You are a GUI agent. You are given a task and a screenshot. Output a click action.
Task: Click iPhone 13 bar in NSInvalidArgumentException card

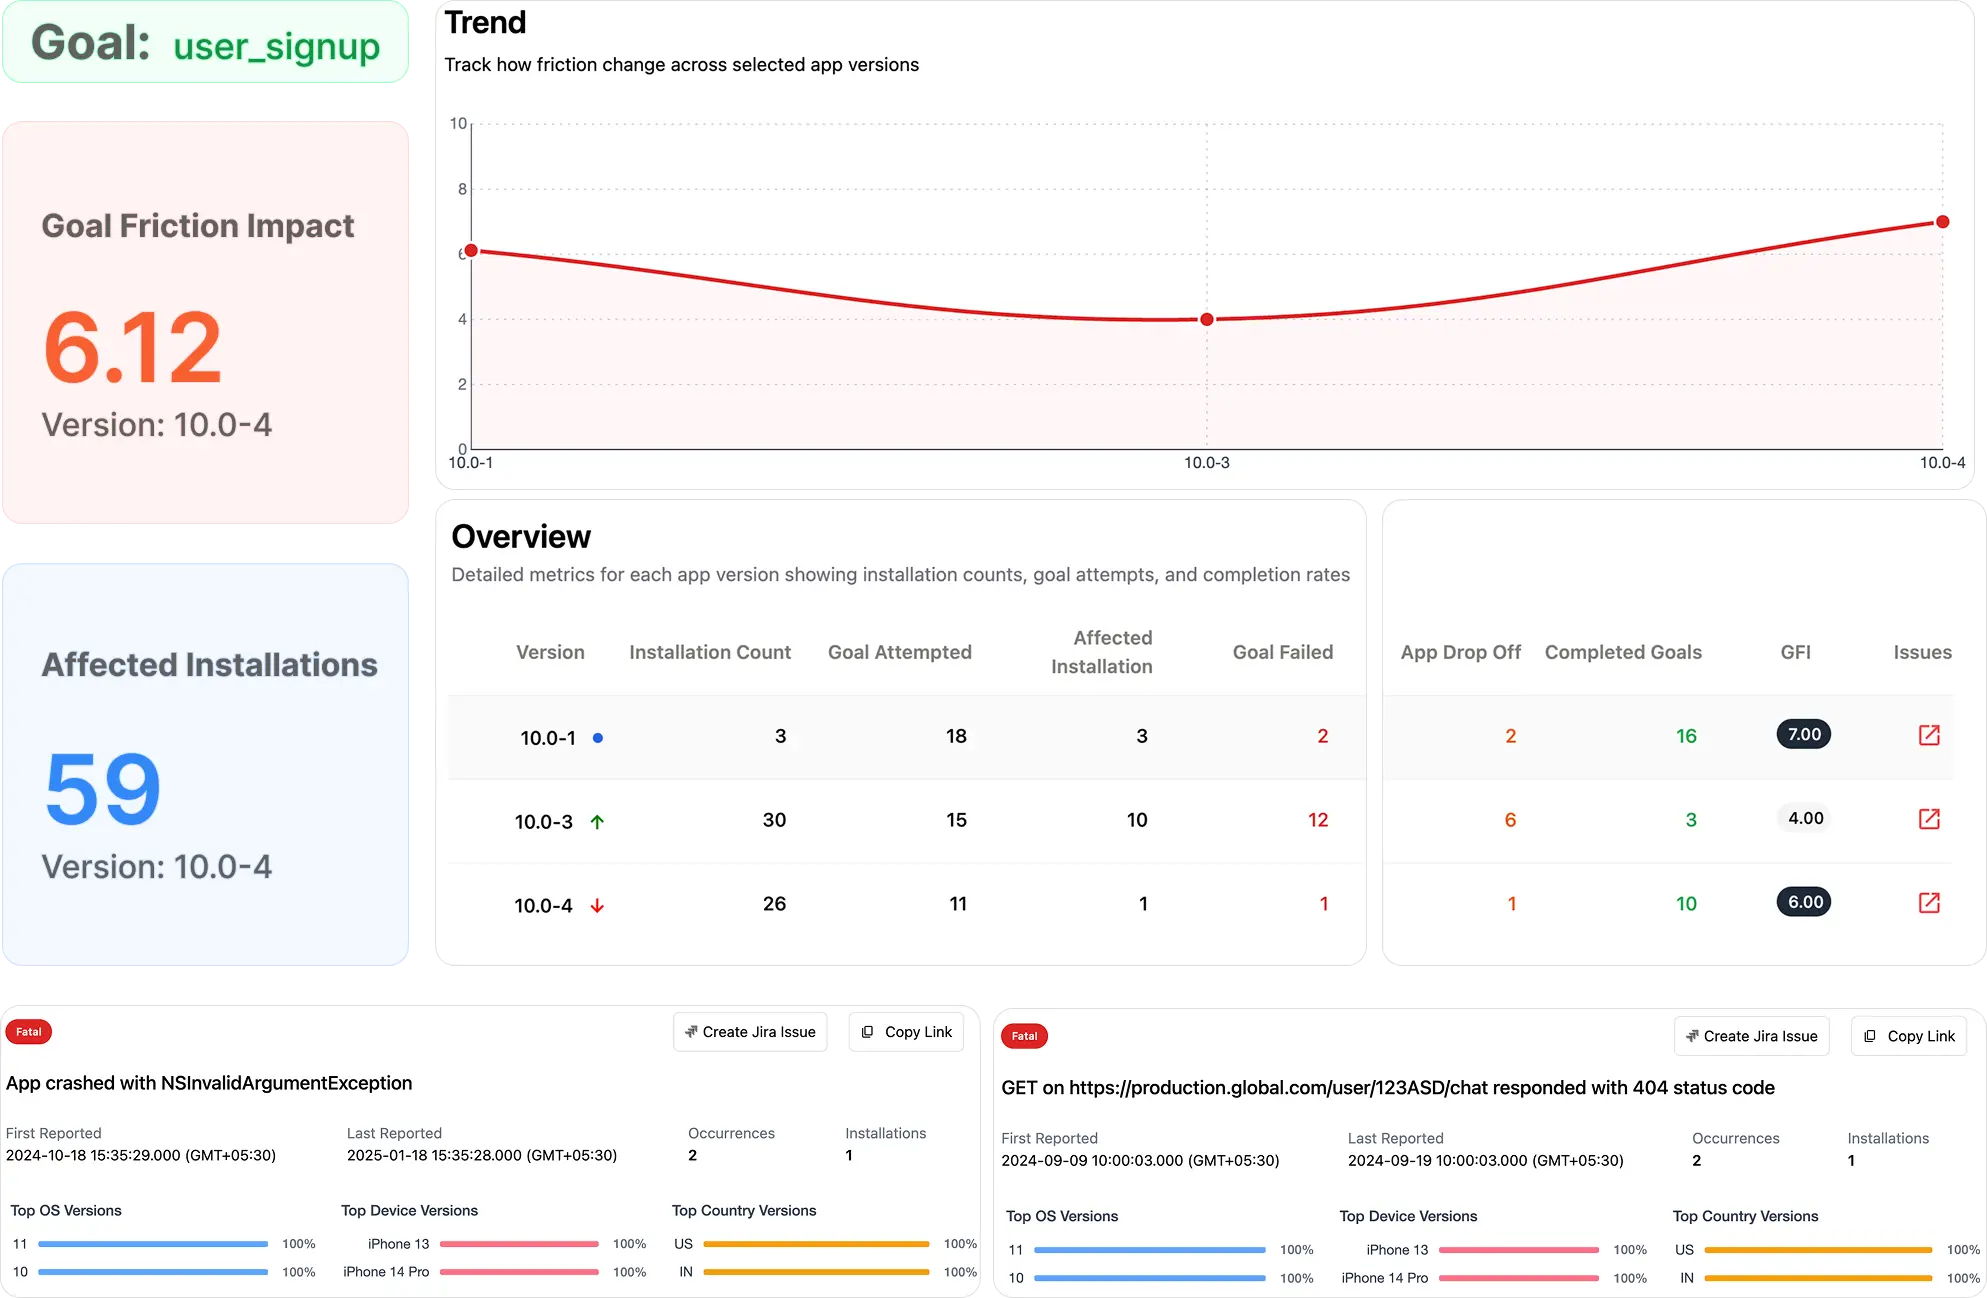click(x=519, y=1244)
